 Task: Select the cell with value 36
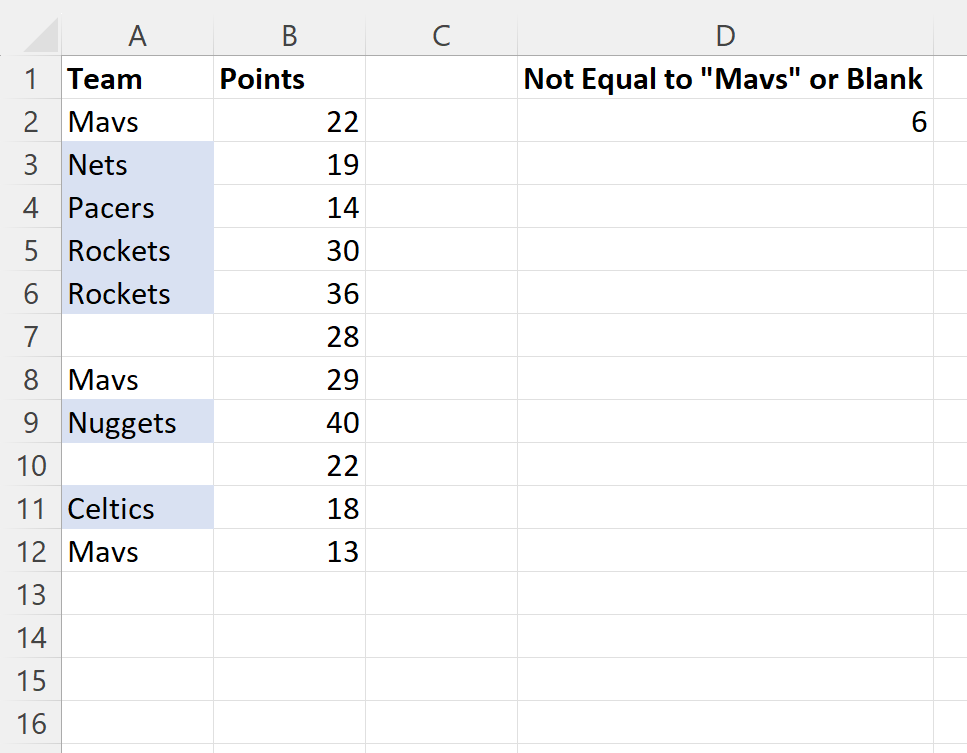click(289, 293)
